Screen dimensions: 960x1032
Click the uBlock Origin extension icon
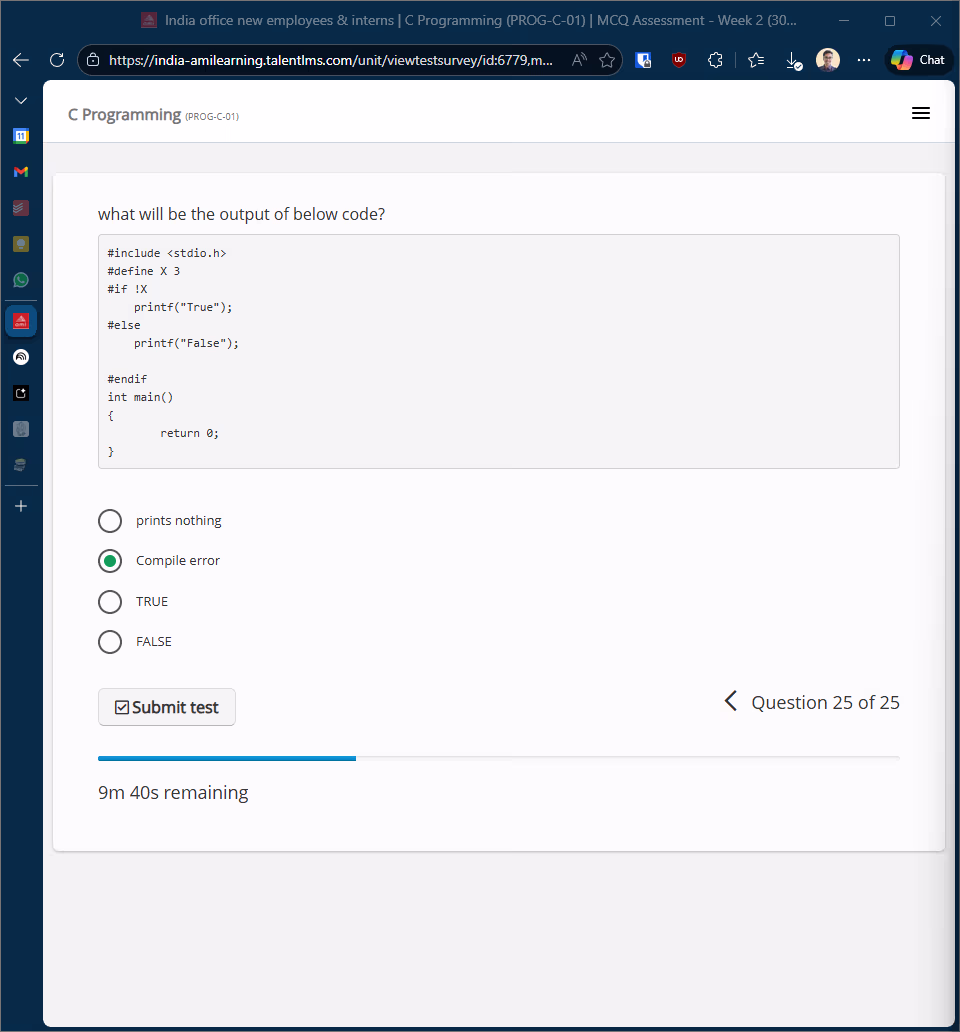(x=679, y=60)
